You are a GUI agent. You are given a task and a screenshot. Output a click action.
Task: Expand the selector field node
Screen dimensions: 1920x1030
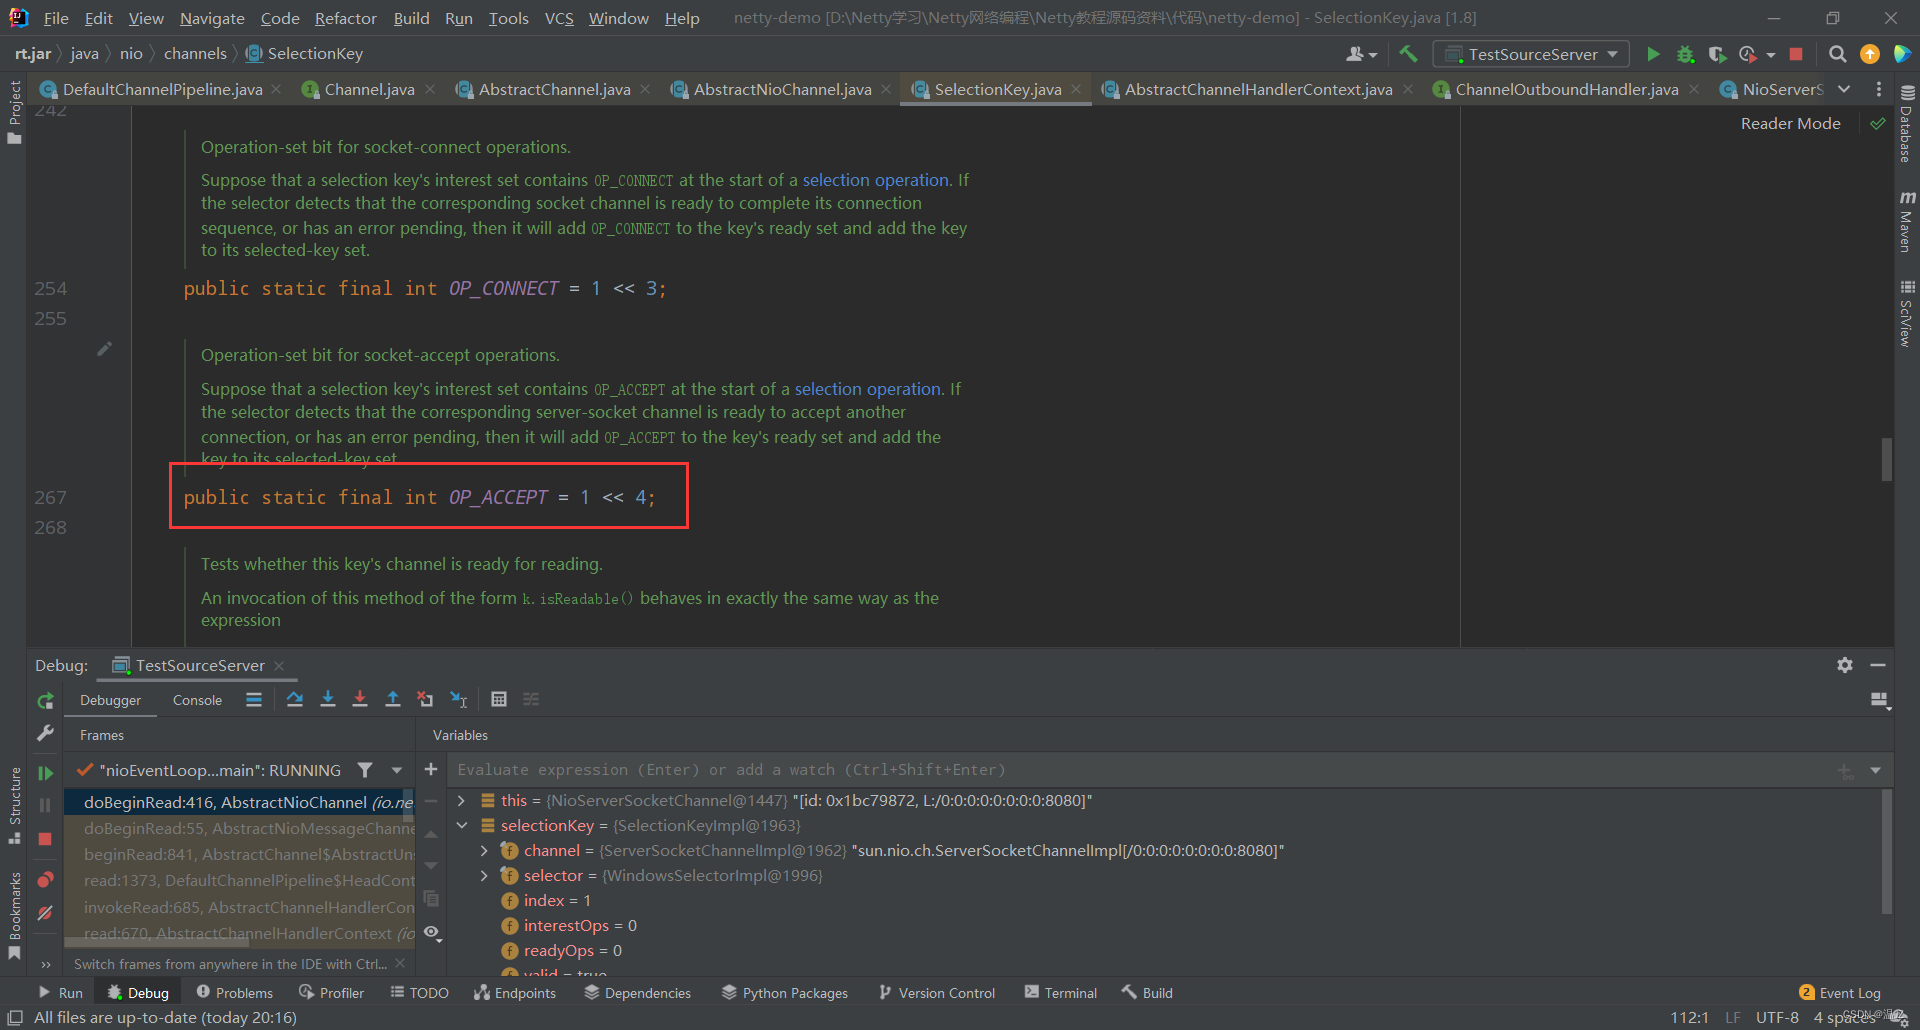pyautogui.click(x=484, y=876)
